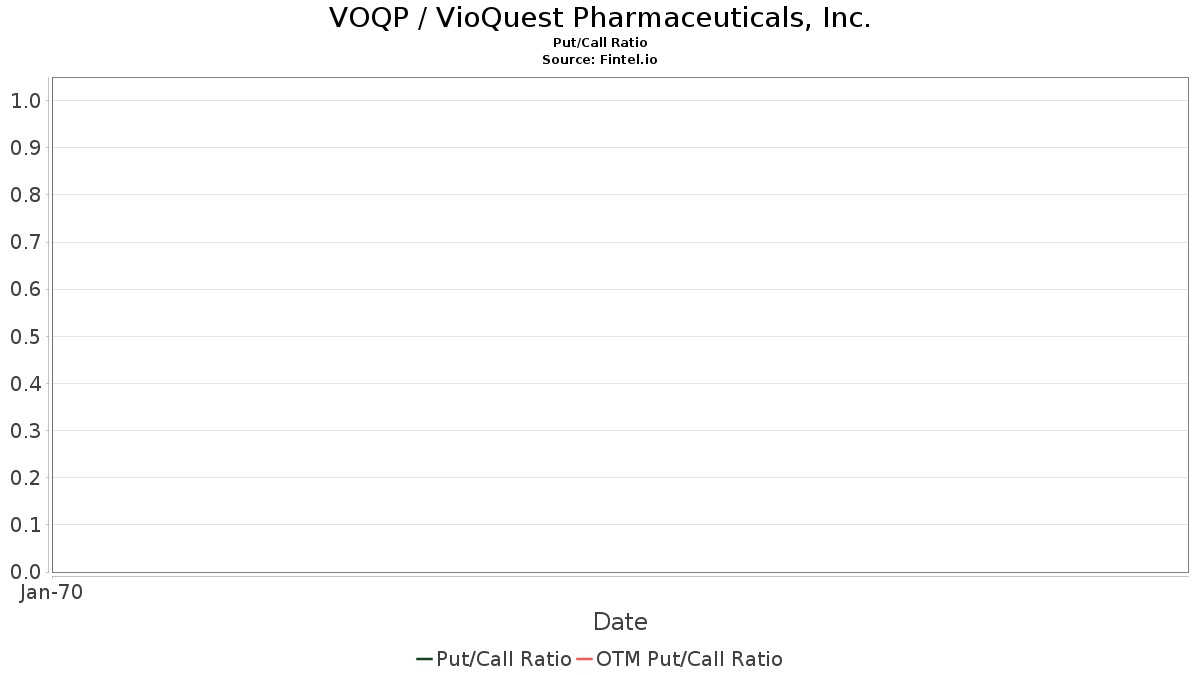Viewport: 1200px width, 675px height.
Task: Select the 0.4 y-axis tick label
Action: point(25,383)
